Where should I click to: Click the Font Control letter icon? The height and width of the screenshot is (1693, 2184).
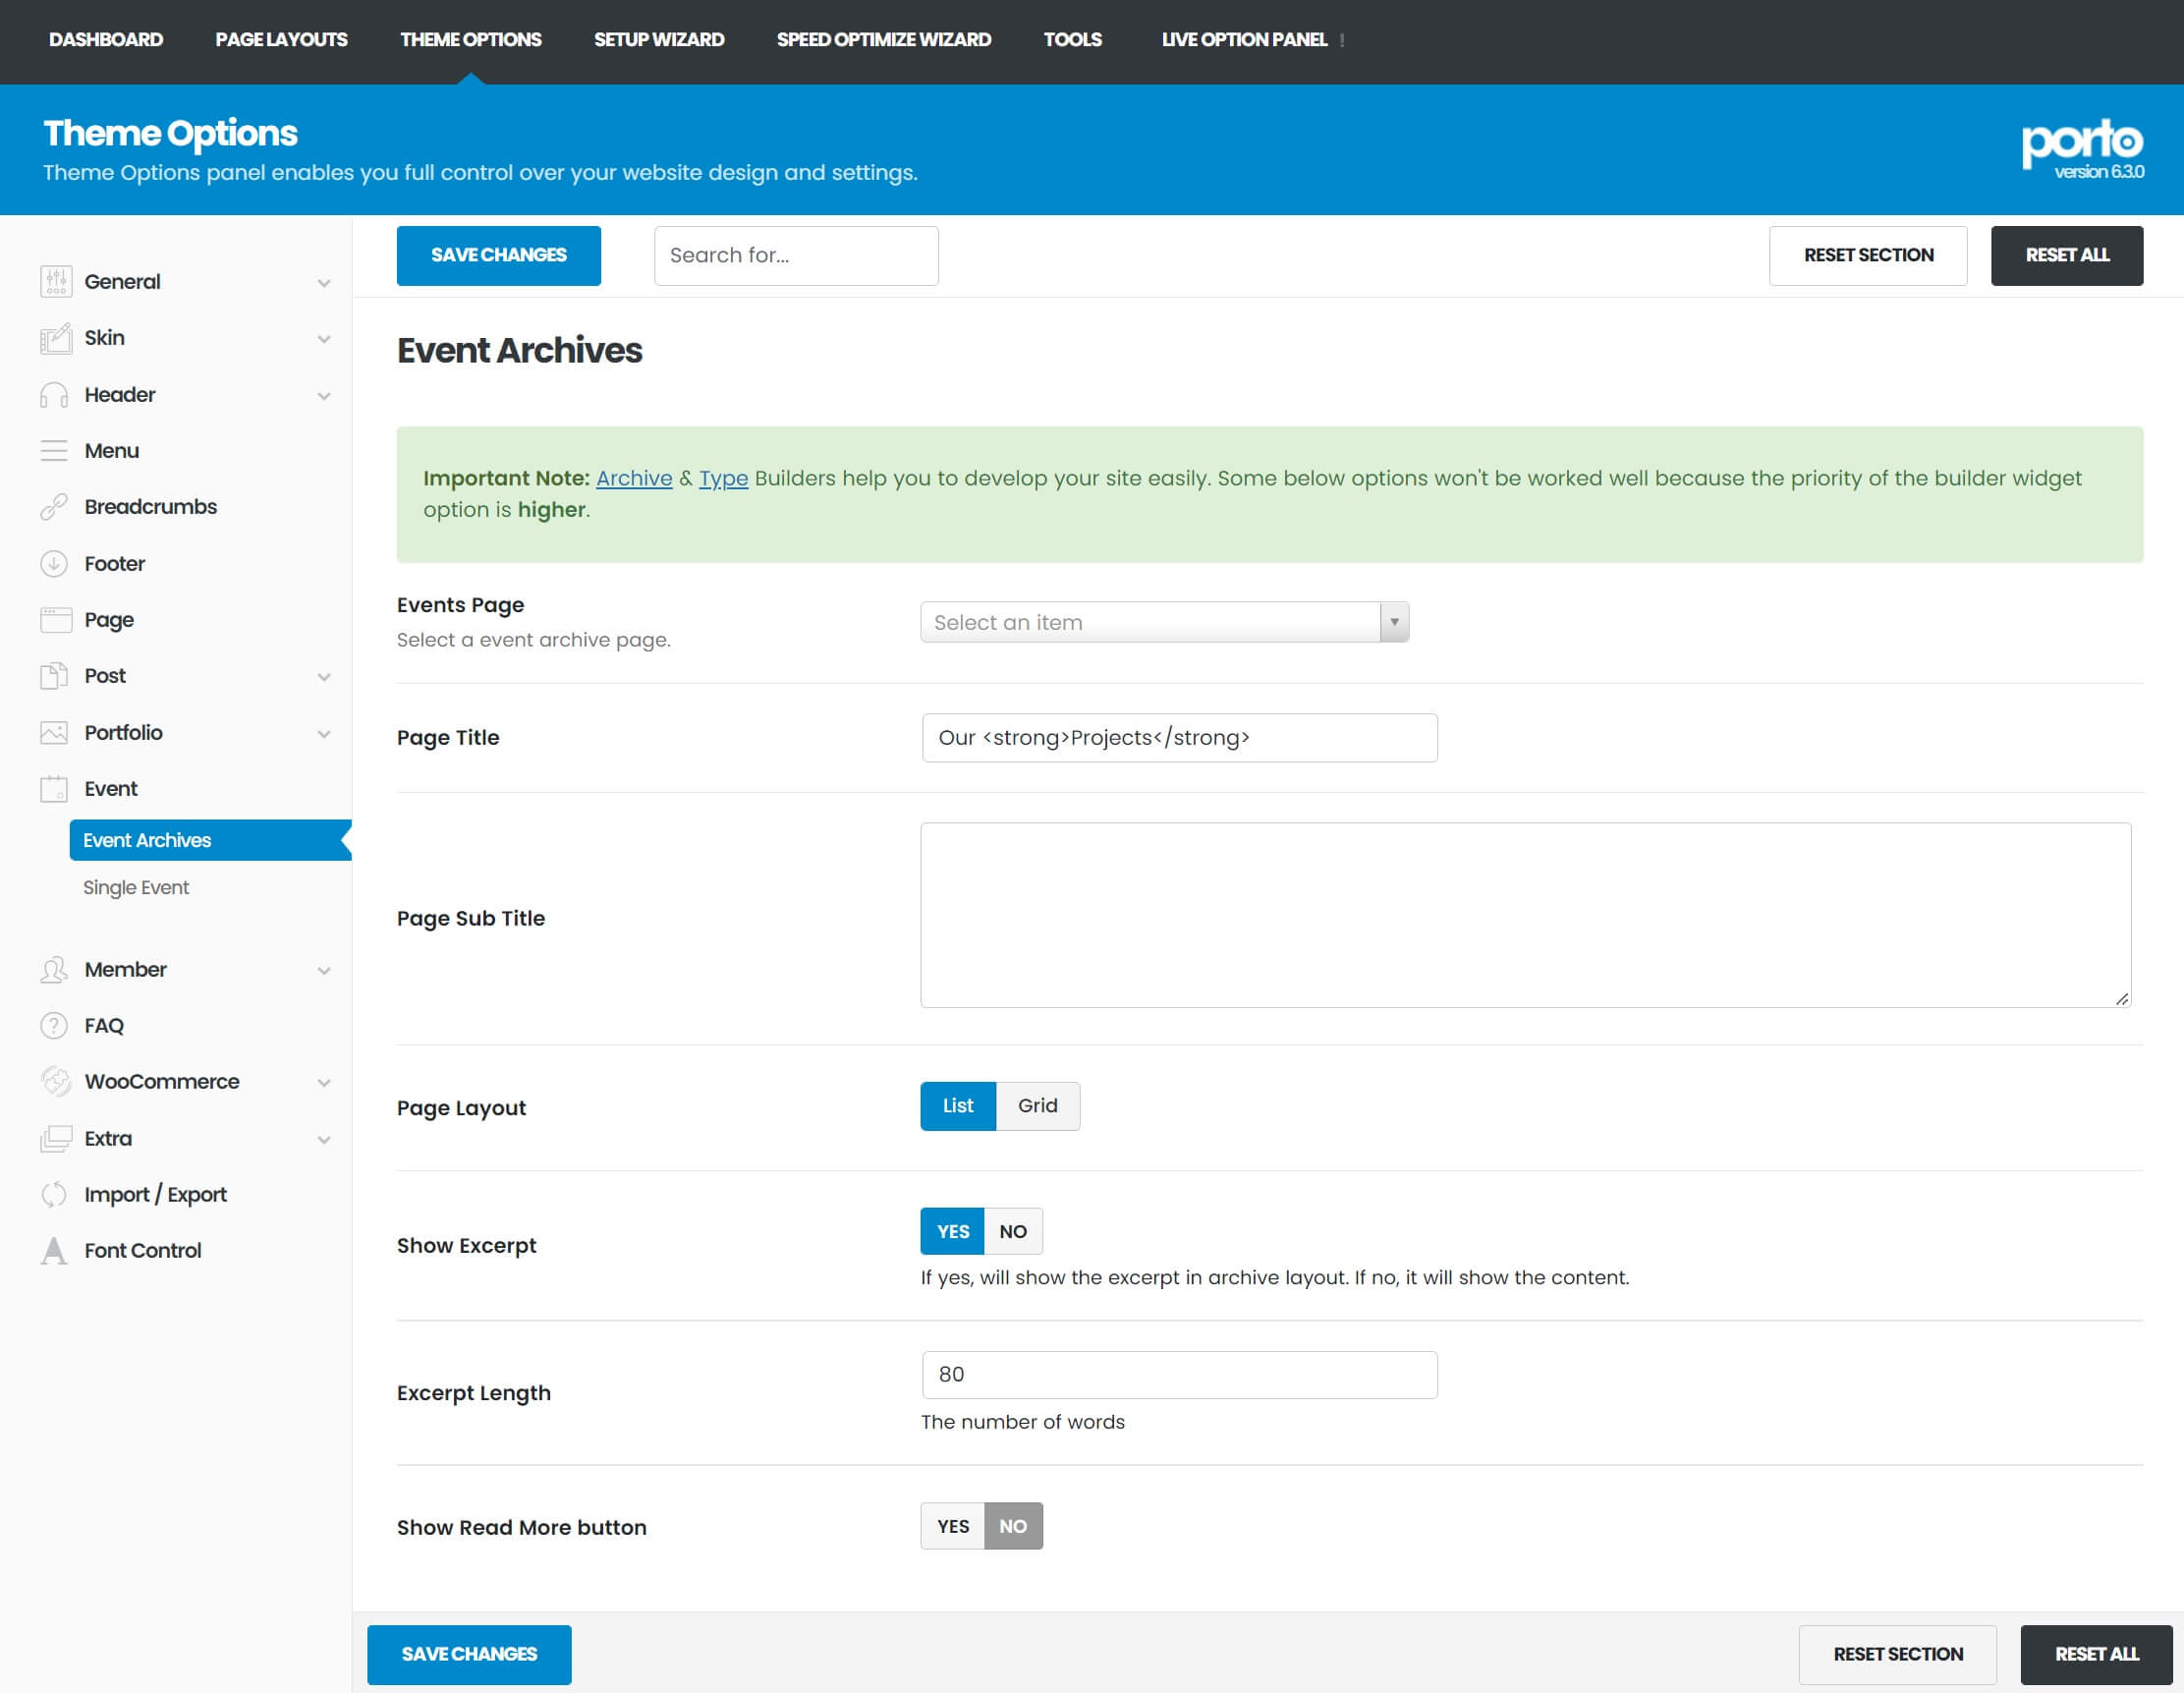click(54, 1251)
